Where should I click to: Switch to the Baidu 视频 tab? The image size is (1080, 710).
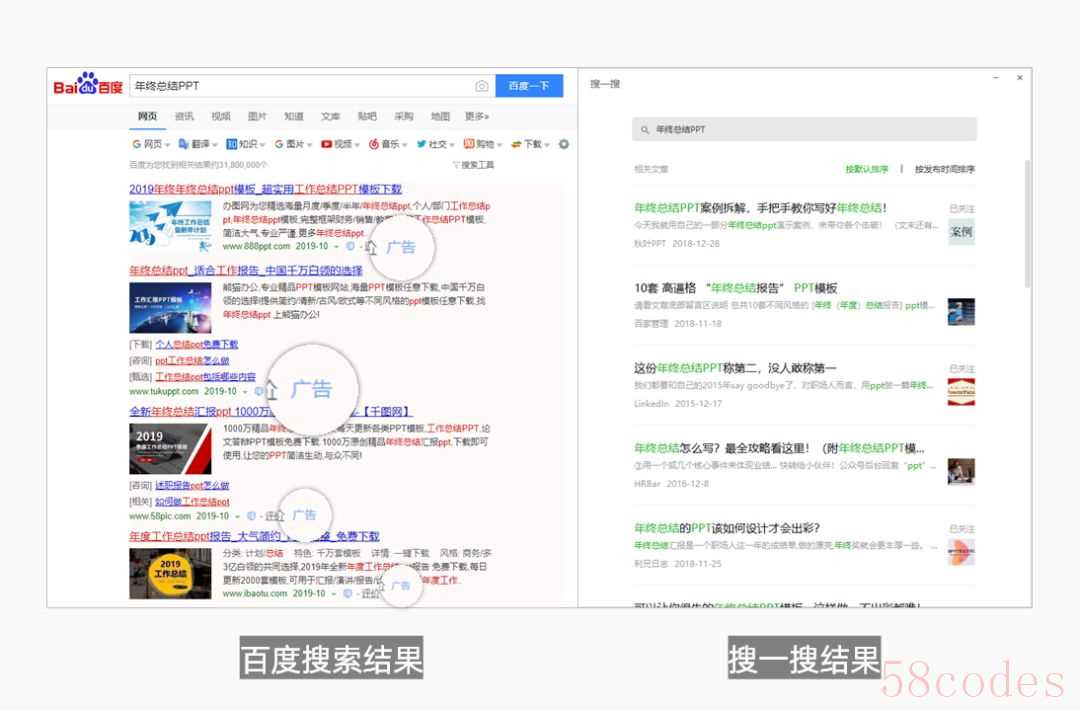point(220,116)
